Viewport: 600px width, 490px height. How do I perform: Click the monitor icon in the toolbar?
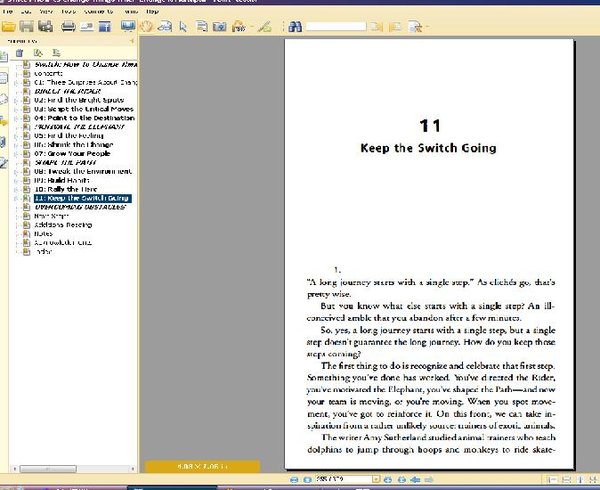coord(127,26)
